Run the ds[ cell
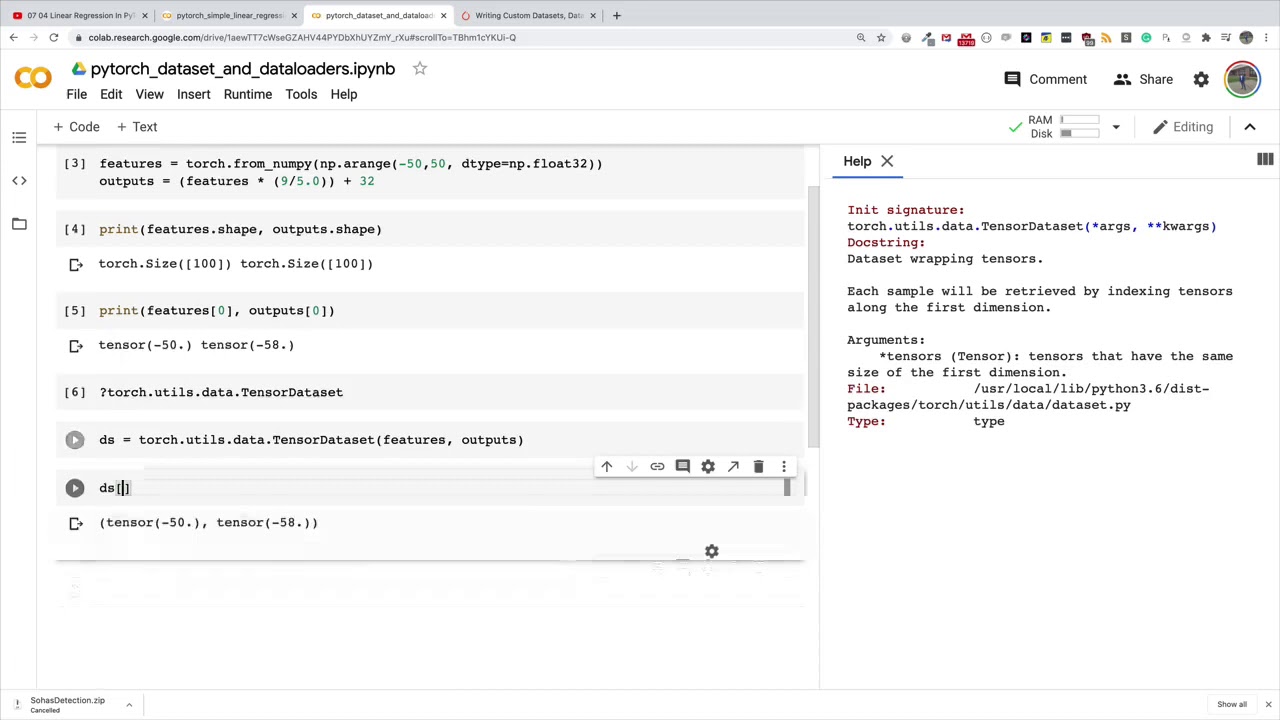This screenshot has height=720, width=1280. (x=75, y=488)
